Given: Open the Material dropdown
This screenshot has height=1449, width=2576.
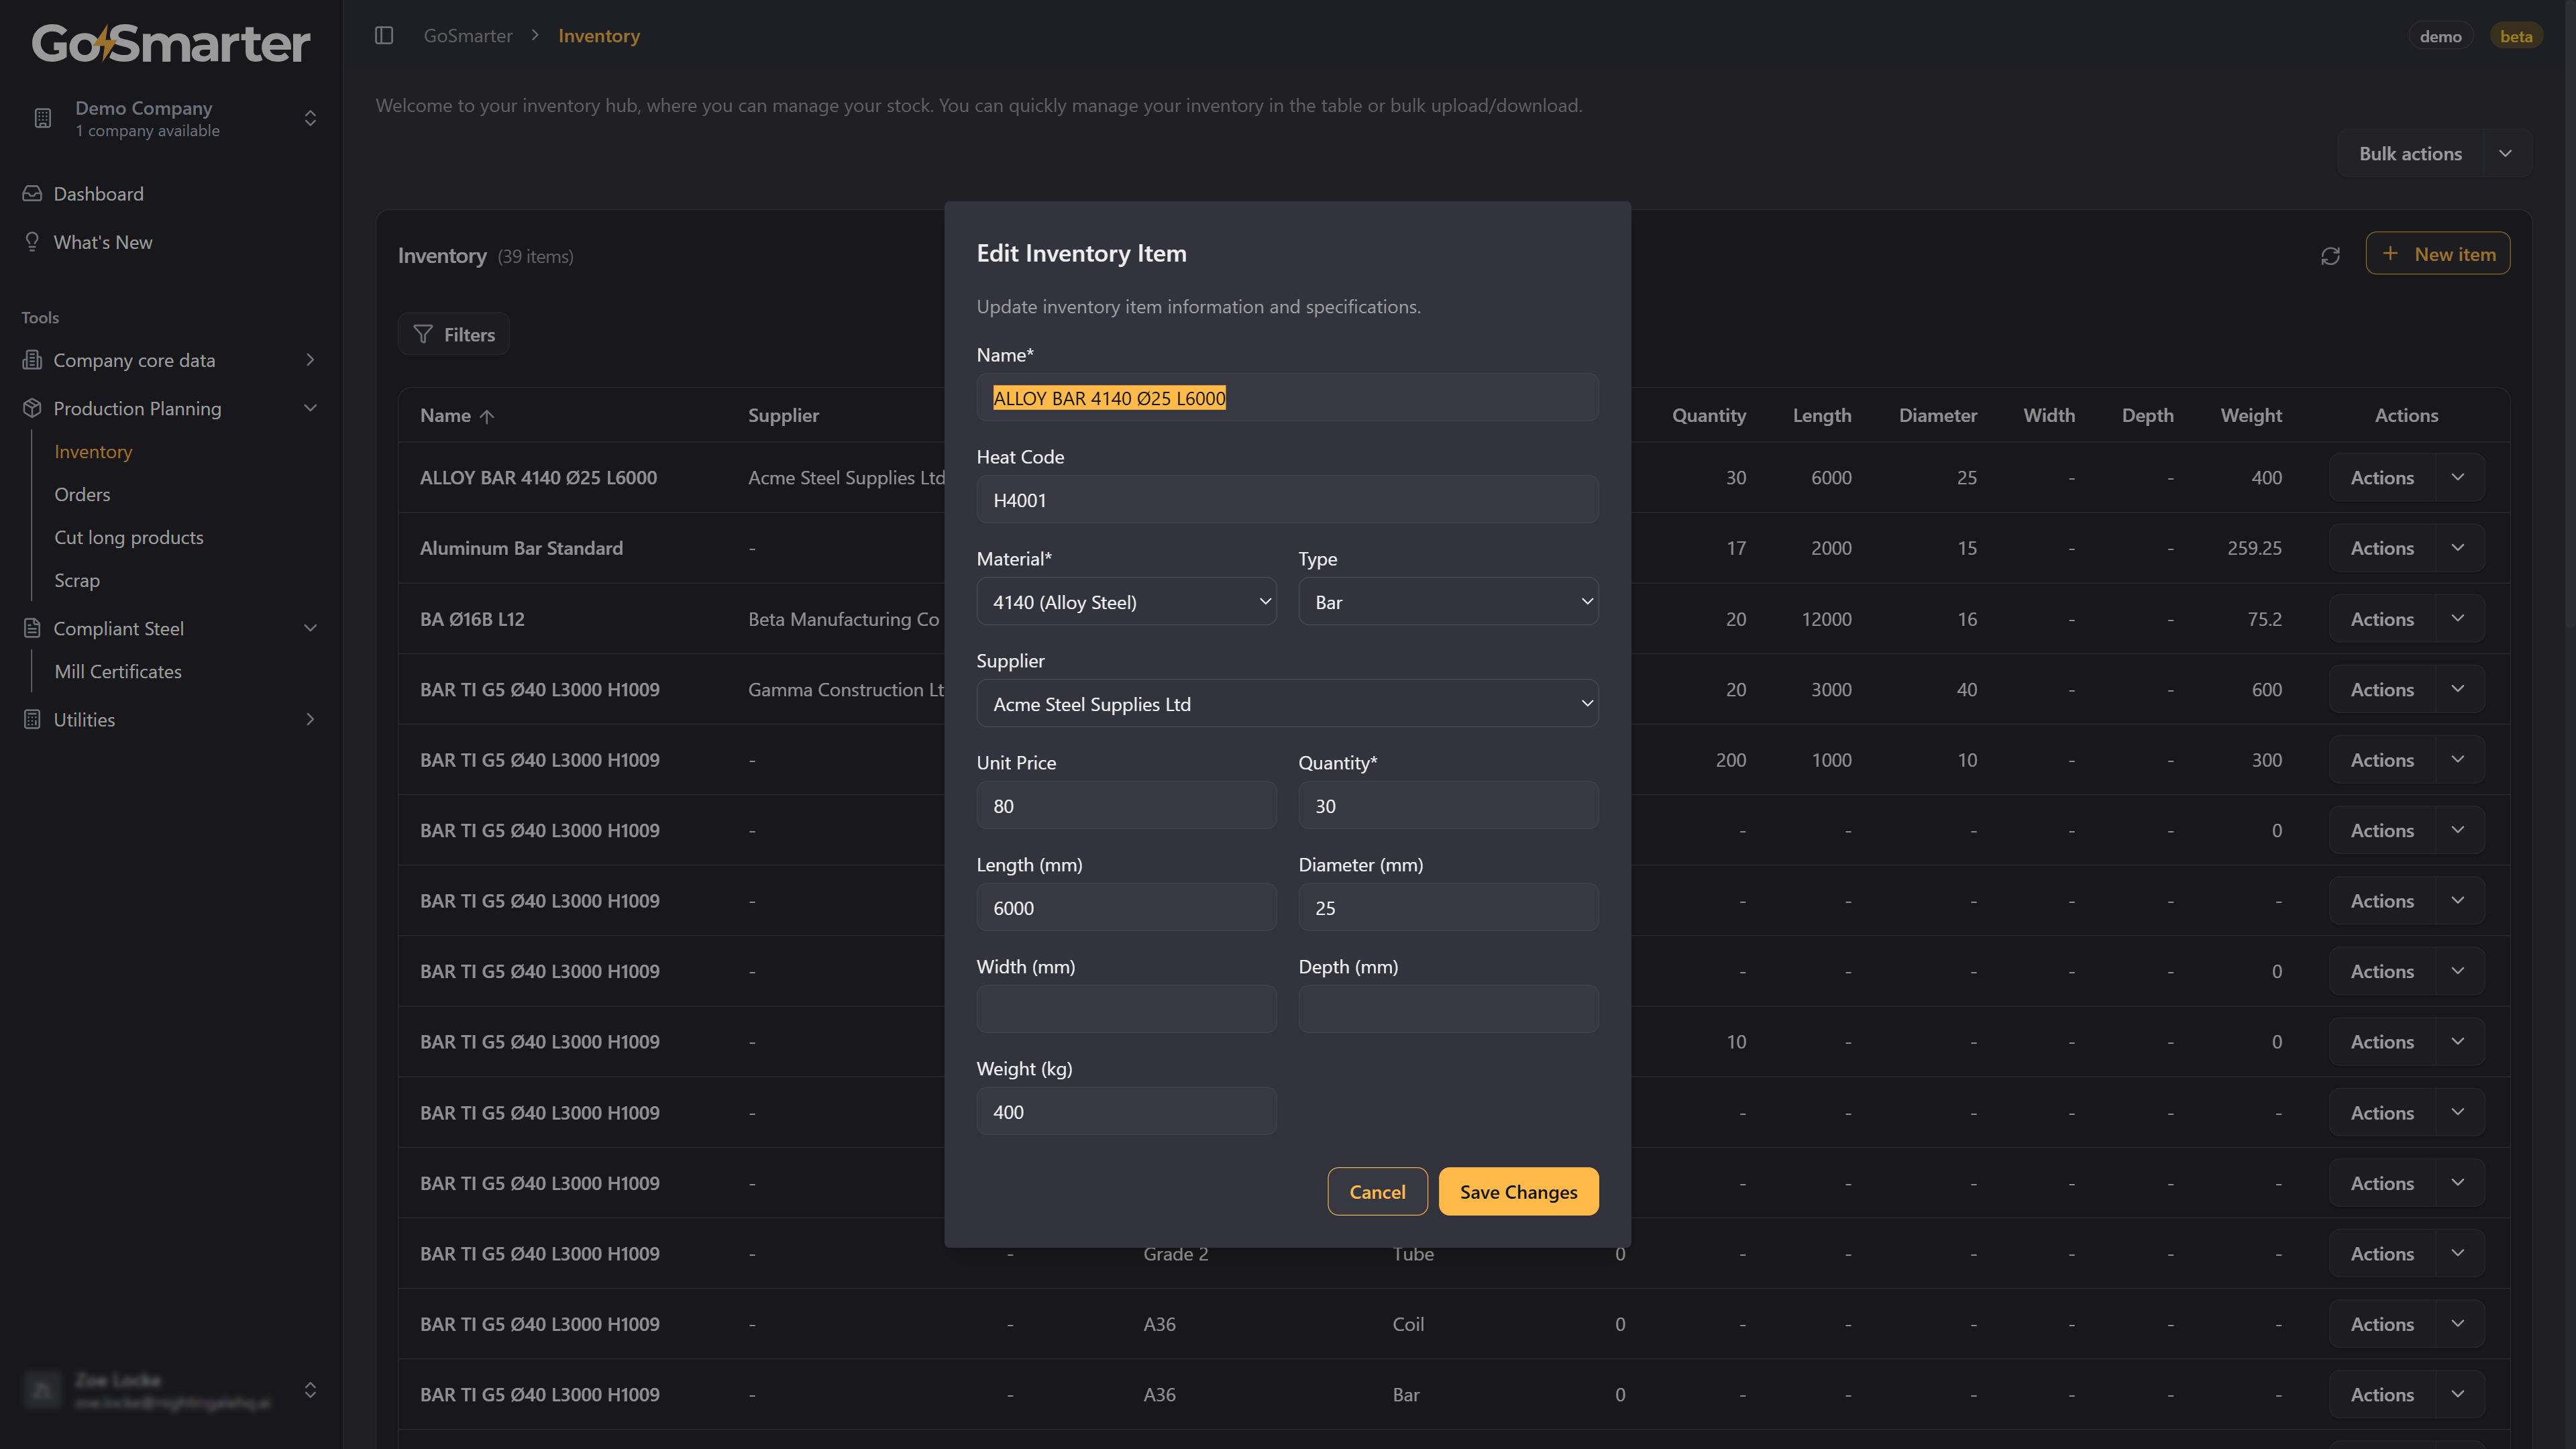Looking at the screenshot, I should 1126,602.
